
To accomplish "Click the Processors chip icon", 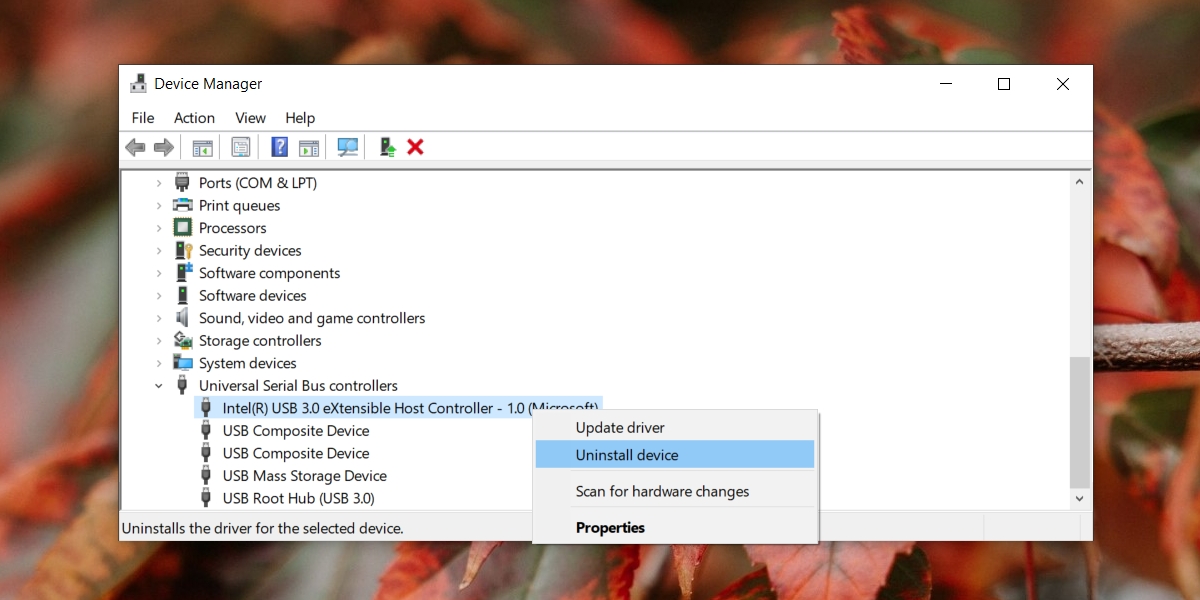I will [182, 228].
